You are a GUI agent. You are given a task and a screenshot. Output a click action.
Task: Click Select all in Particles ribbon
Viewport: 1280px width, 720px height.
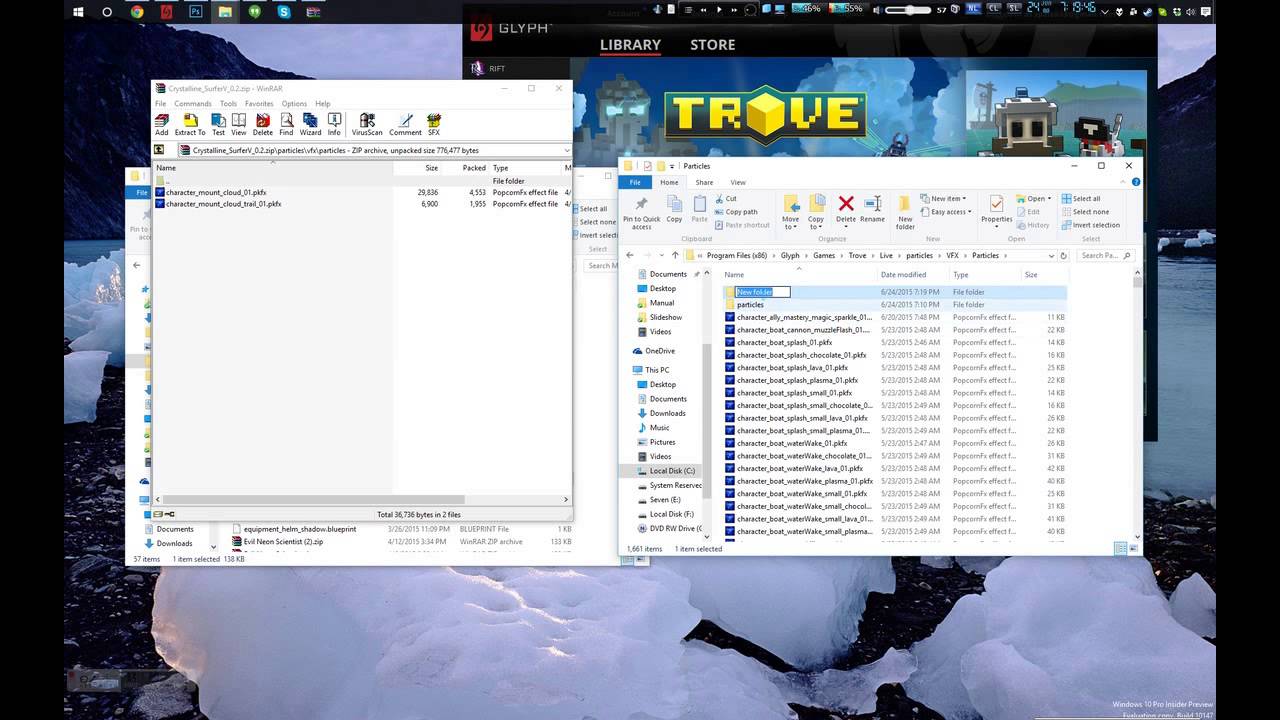[1081, 199]
